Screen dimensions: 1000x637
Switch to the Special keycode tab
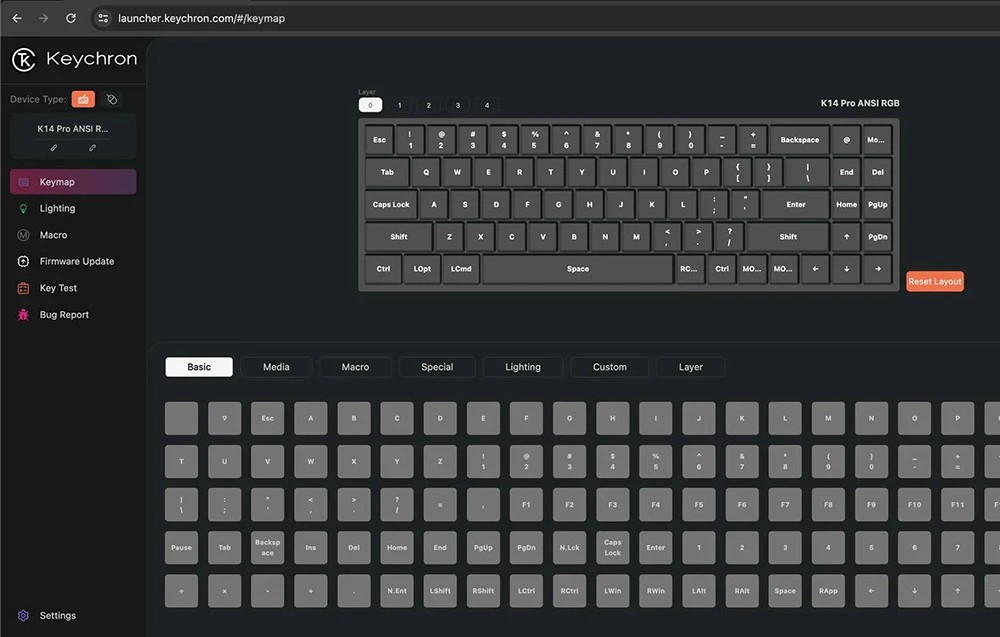(437, 367)
